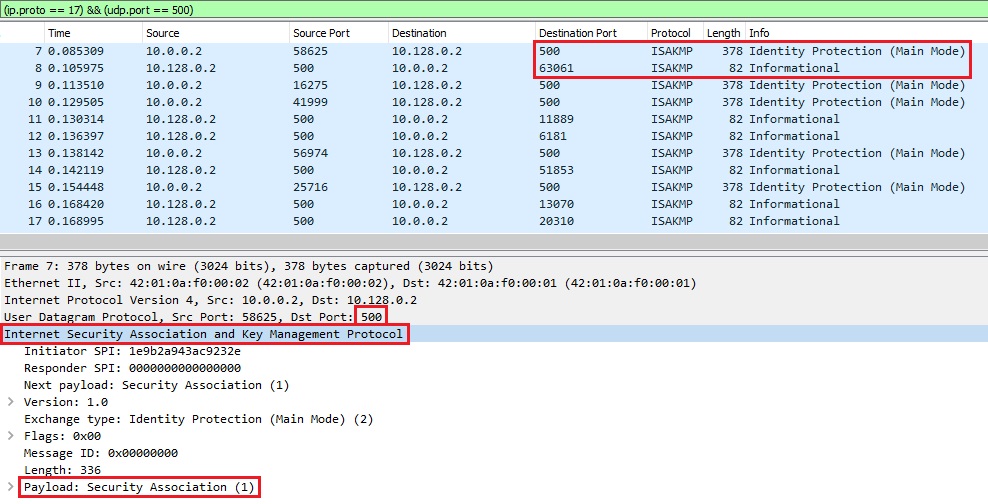The image size is (988, 504).
Task: Select Responder SPI: 0000000000000000
Action: tap(132, 368)
